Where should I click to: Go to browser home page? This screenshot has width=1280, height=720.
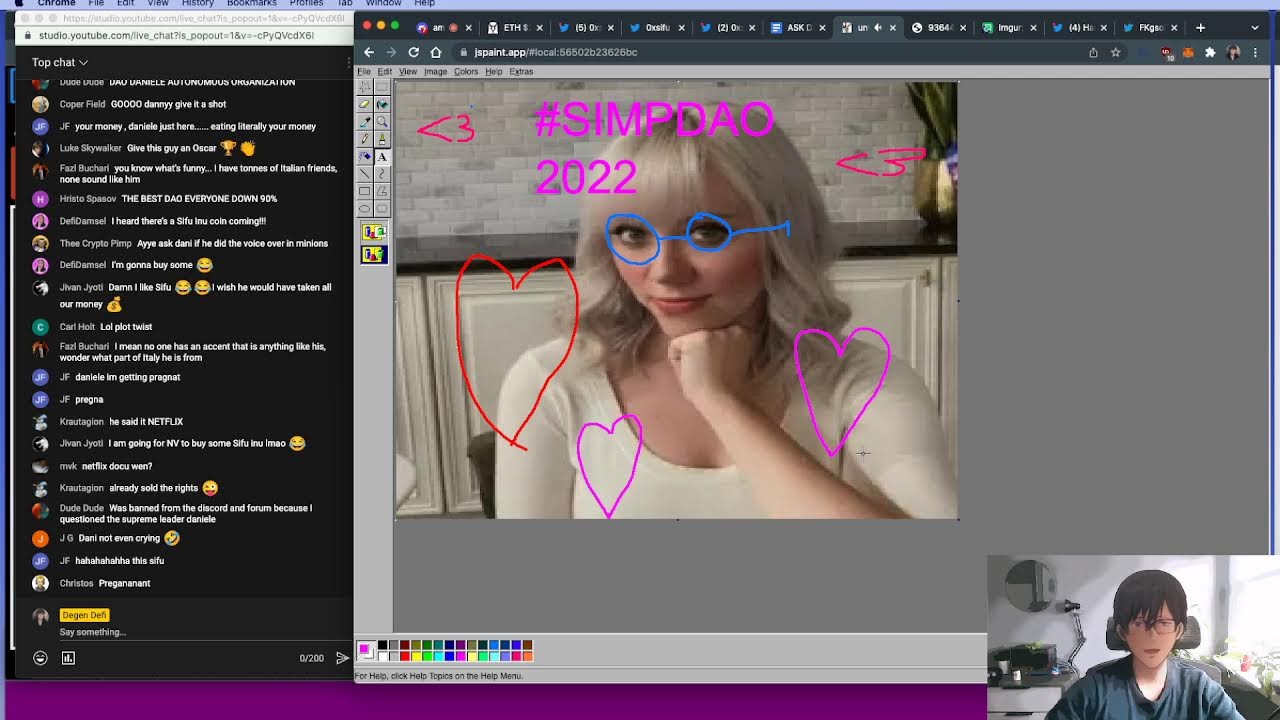coord(436,52)
